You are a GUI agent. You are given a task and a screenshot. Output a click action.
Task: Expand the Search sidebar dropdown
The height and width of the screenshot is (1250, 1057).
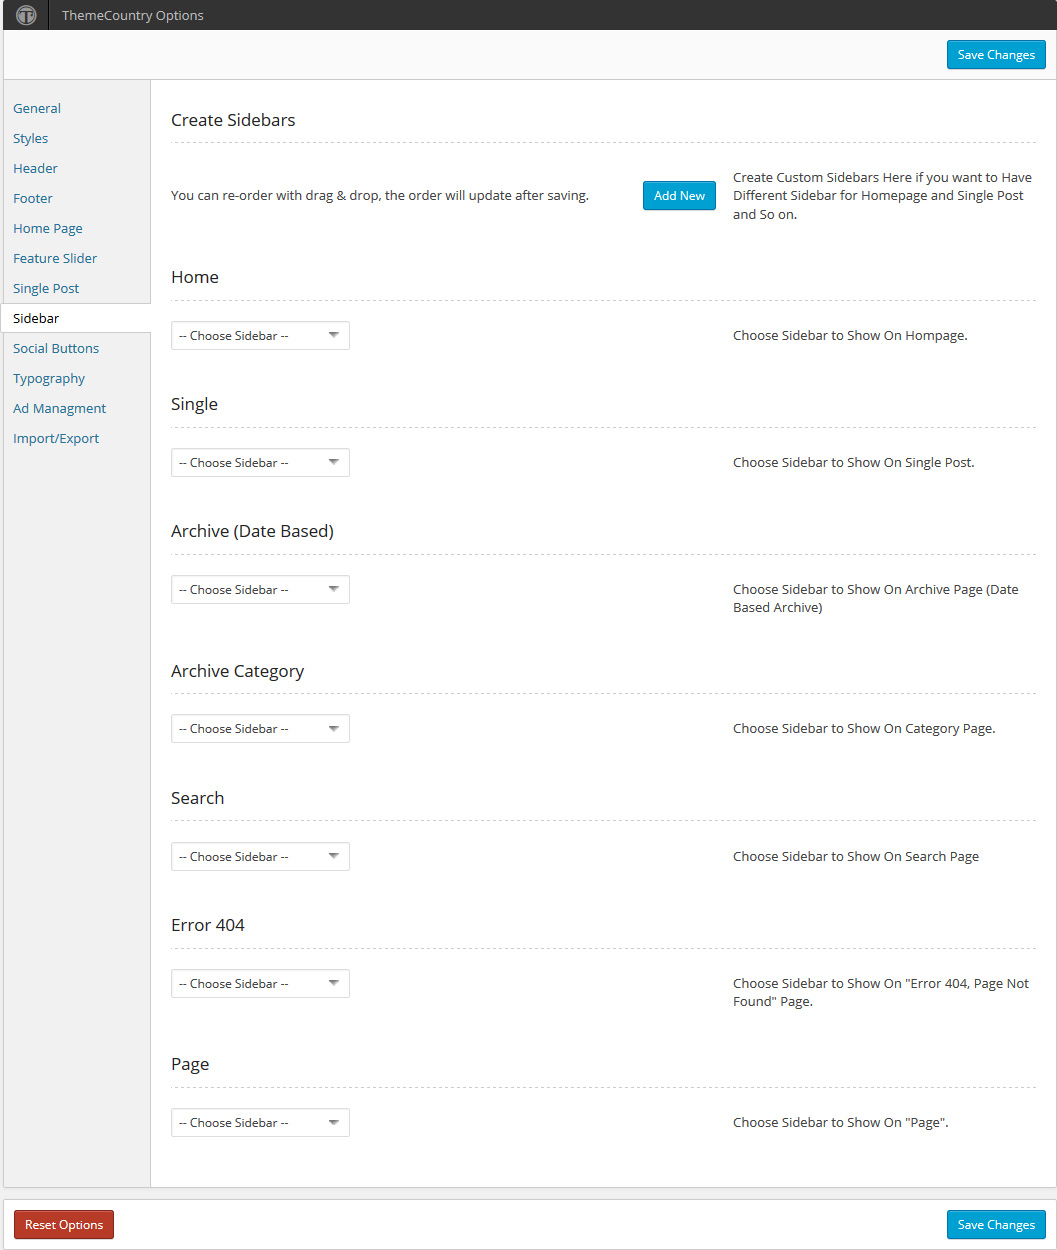260,857
